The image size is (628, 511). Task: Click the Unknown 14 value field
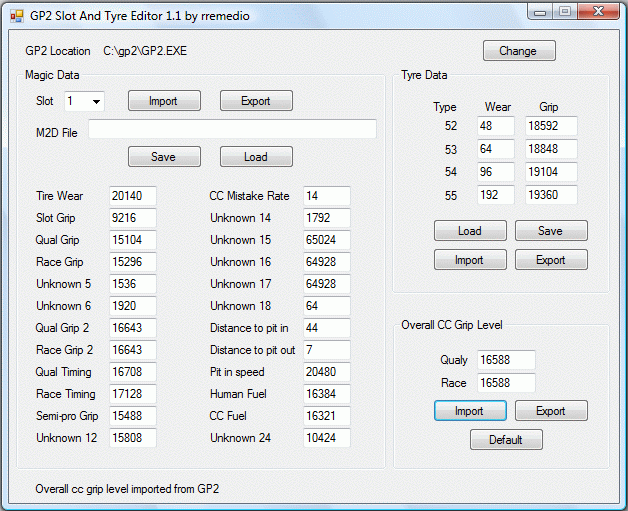pyautogui.click(x=326, y=218)
